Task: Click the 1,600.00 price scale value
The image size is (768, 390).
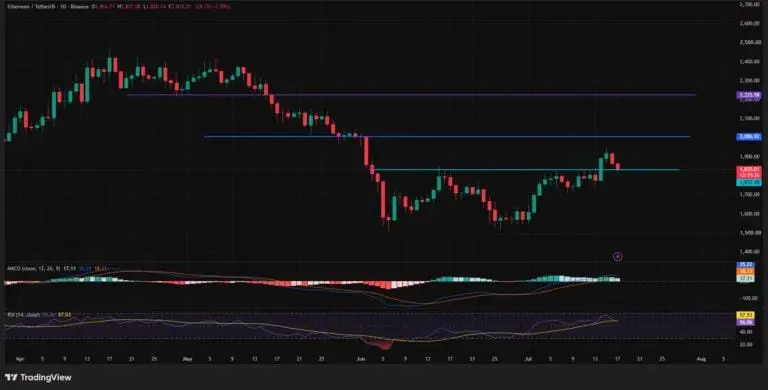Action: pos(750,214)
